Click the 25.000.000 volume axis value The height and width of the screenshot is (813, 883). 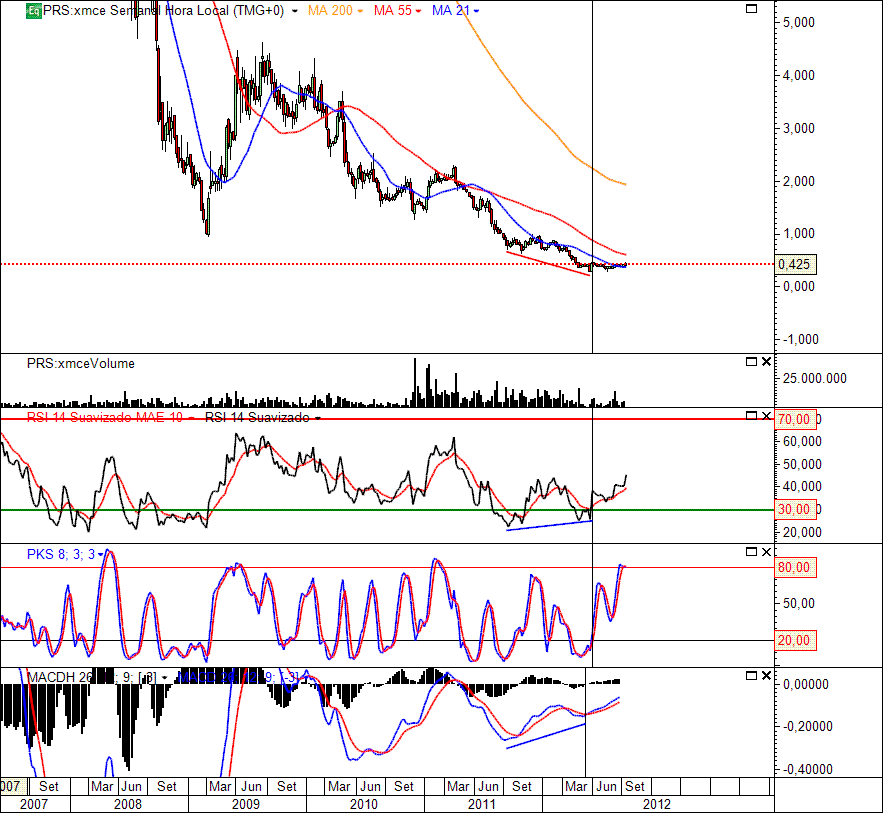[814, 378]
